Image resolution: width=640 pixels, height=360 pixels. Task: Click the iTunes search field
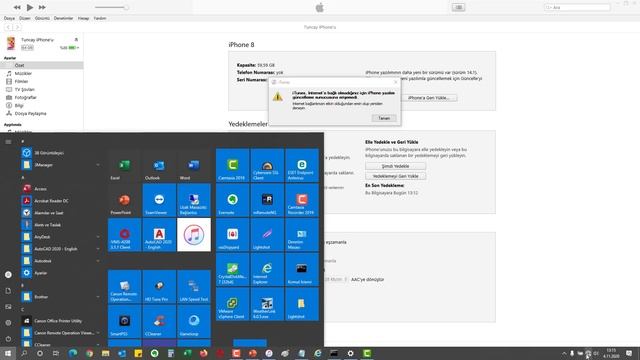(x=577, y=7)
